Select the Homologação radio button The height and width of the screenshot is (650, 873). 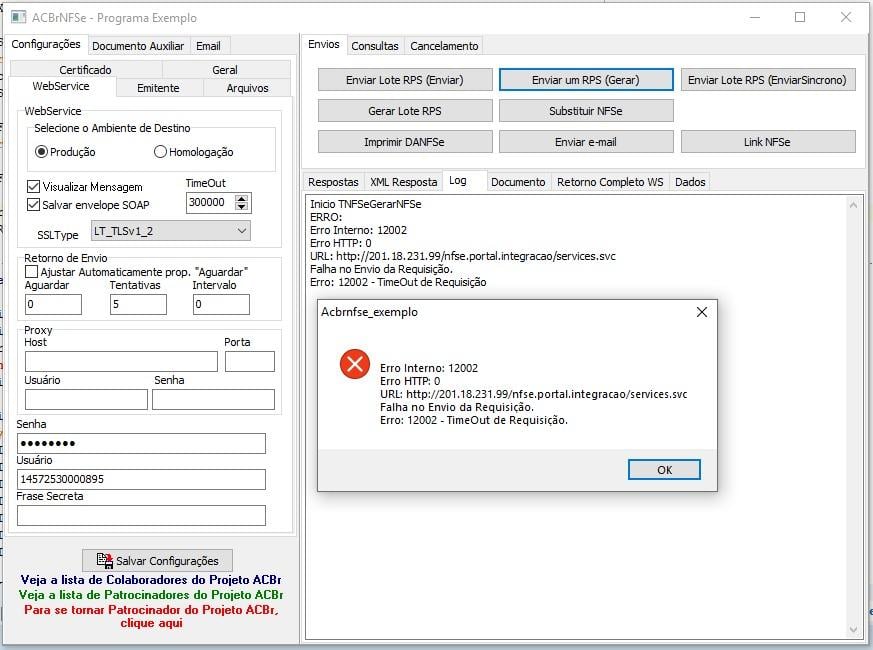(160, 151)
